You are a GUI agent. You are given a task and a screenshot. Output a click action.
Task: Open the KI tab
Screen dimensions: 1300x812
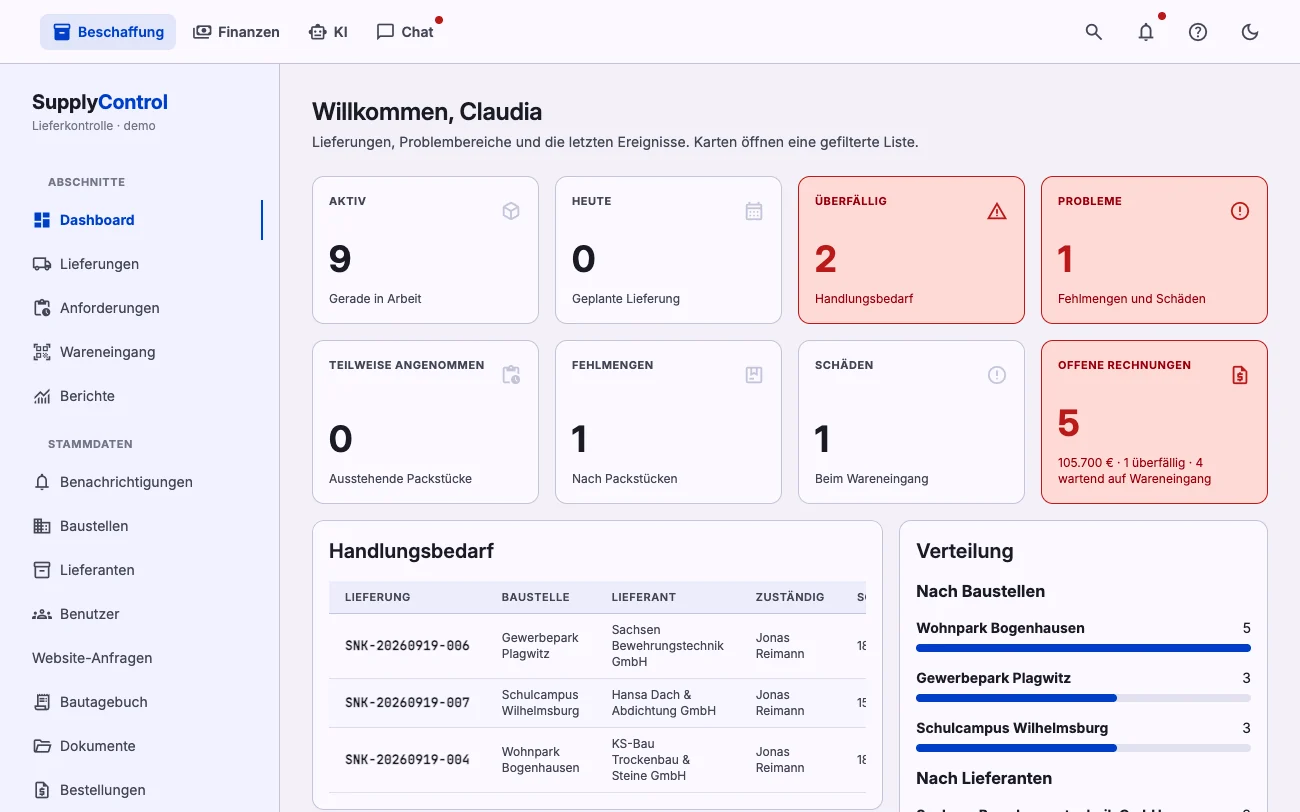tap(328, 32)
